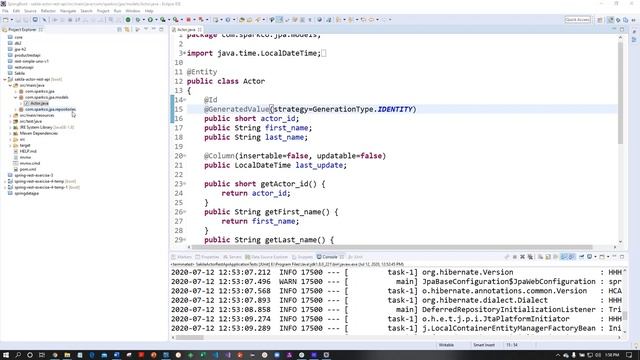The width and height of the screenshot is (640, 360).
Task: Select Actor.java in Project Explorer
Action: [39, 103]
